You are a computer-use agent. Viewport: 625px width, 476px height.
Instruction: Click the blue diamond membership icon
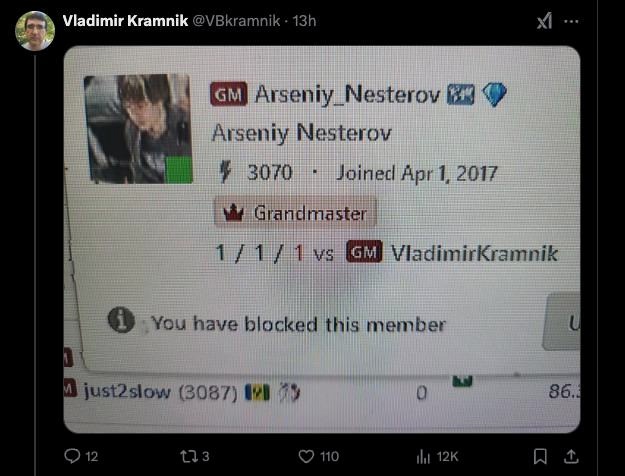pyautogui.click(x=494, y=94)
